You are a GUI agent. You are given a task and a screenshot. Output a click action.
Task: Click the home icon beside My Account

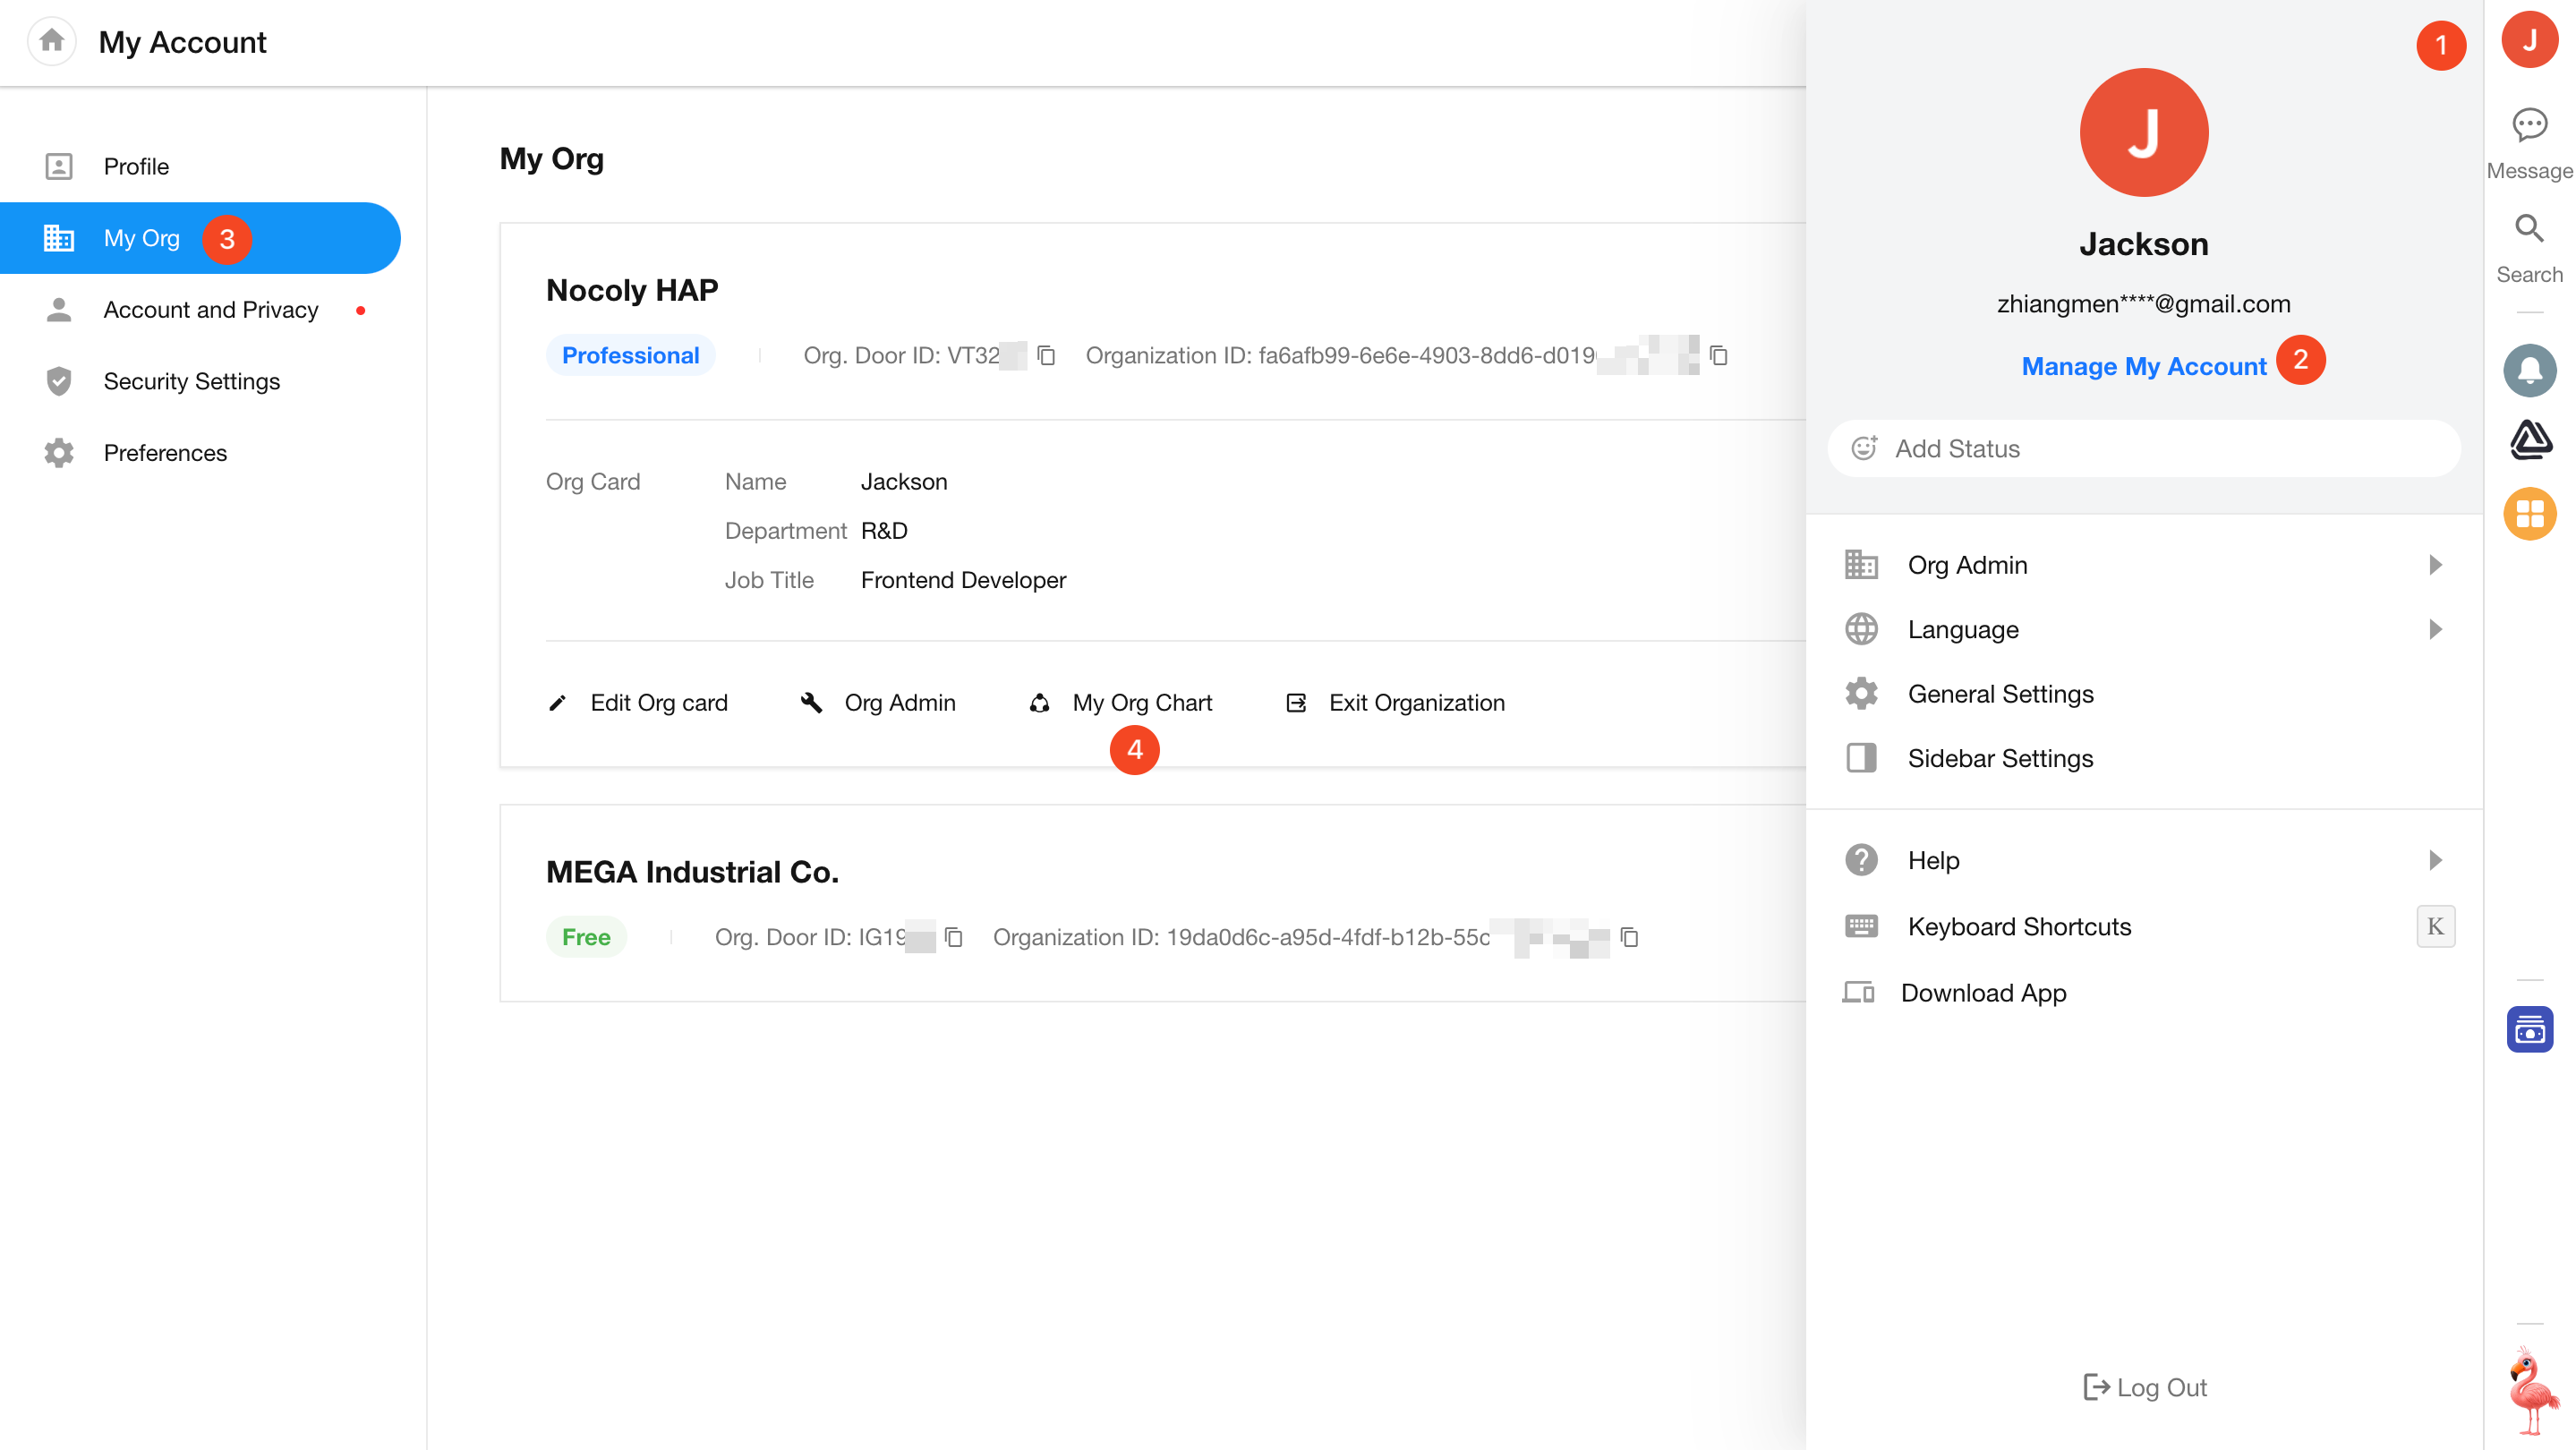(x=52, y=41)
